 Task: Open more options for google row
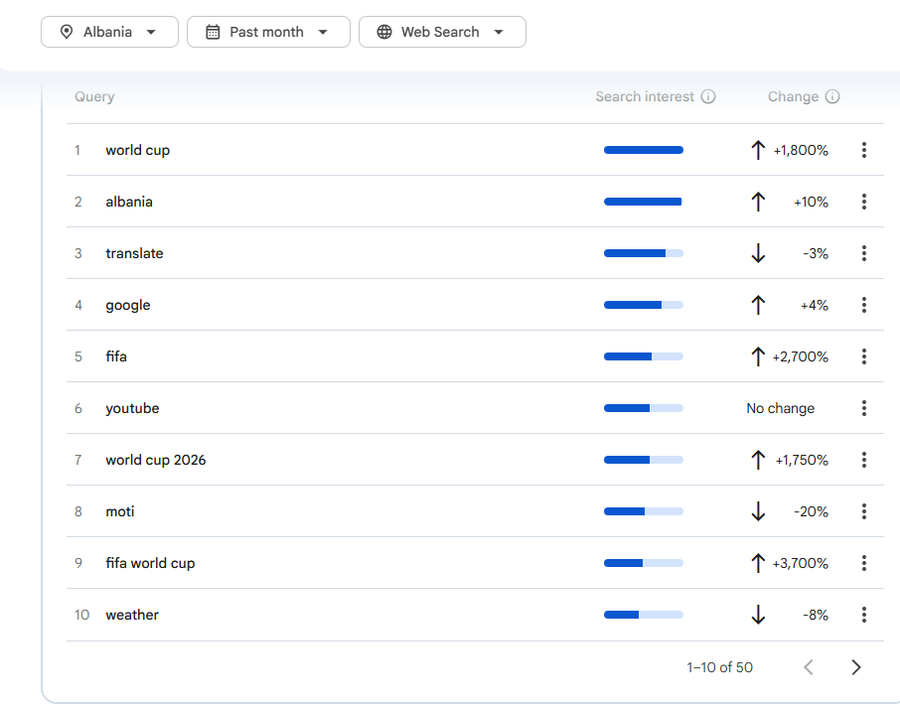click(x=864, y=305)
